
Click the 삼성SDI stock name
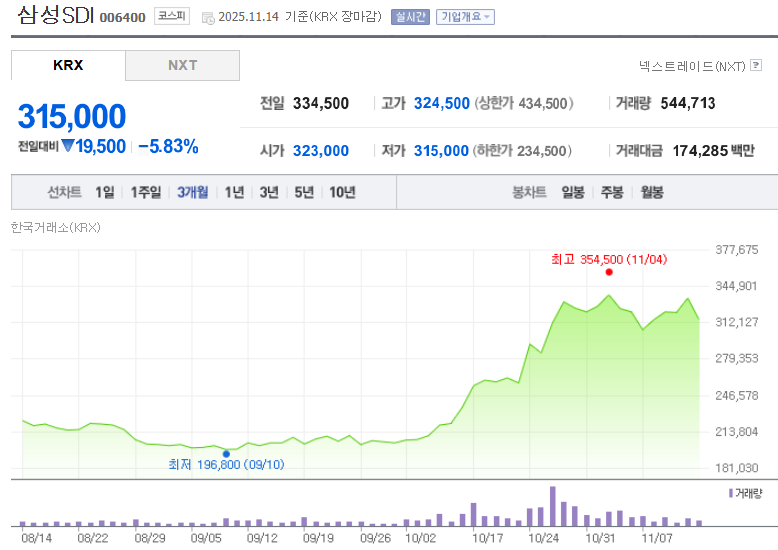coord(56,15)
